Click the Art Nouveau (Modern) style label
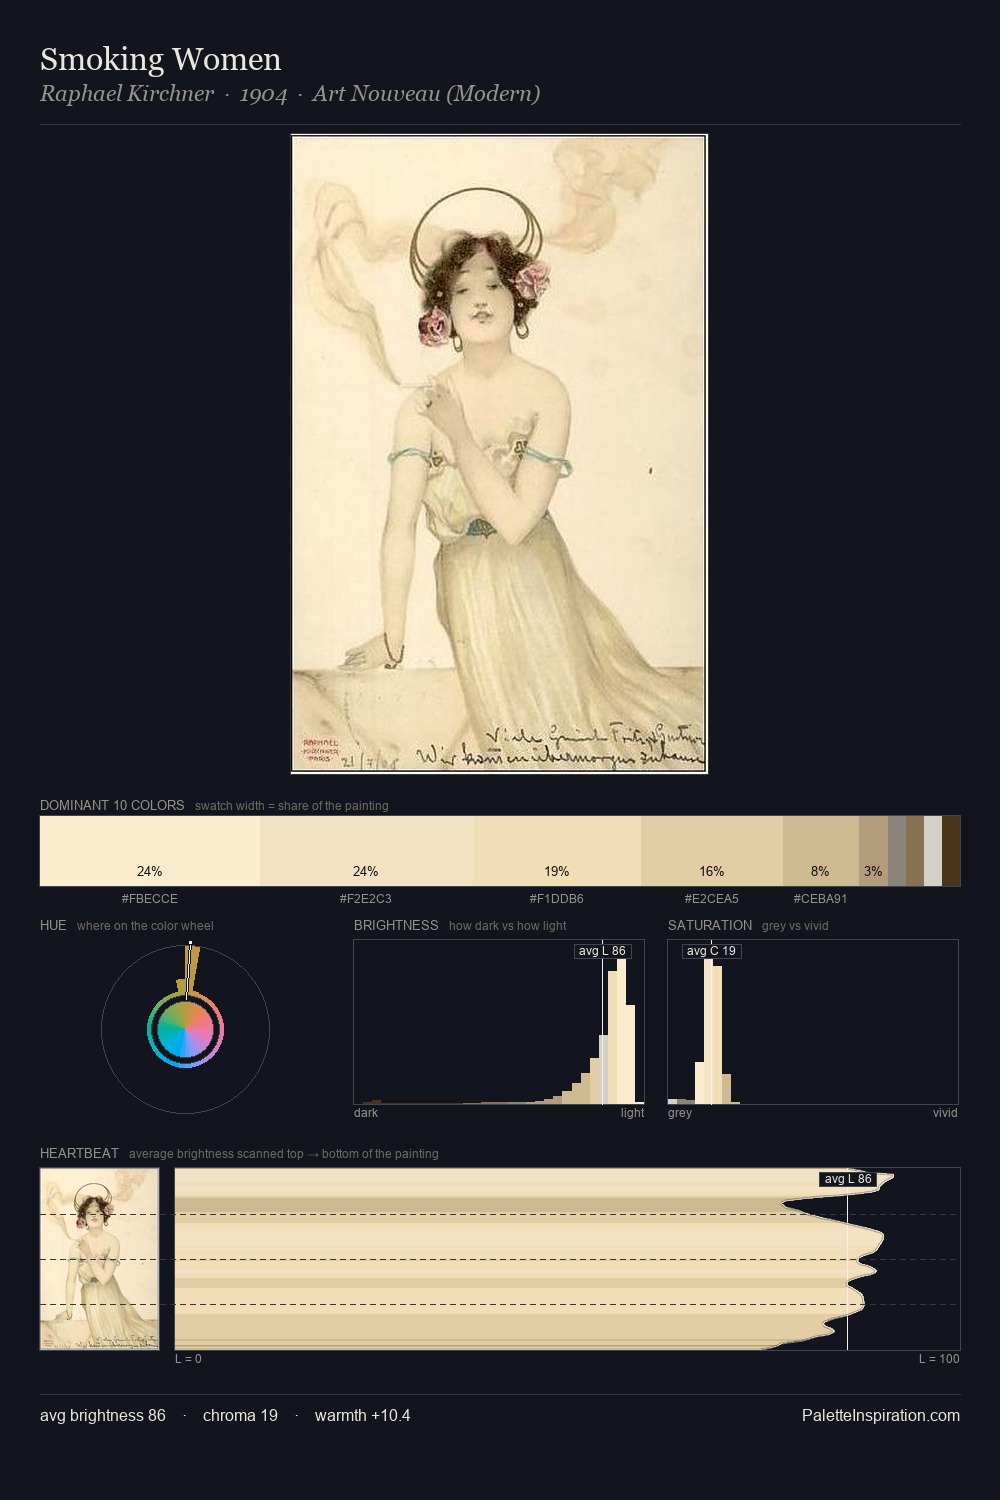 [x=426, y=94]
